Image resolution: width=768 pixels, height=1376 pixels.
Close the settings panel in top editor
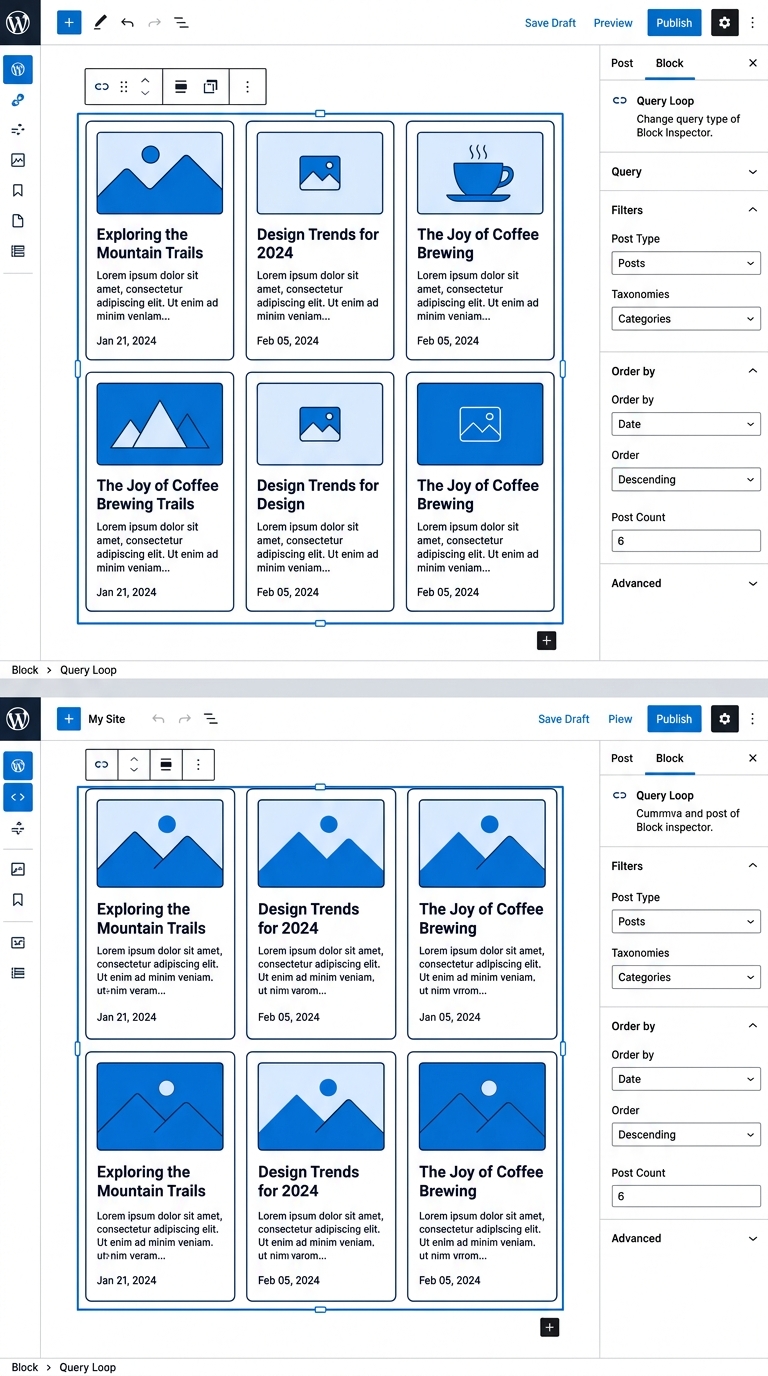pyautogui.click(x=753, y=63)
